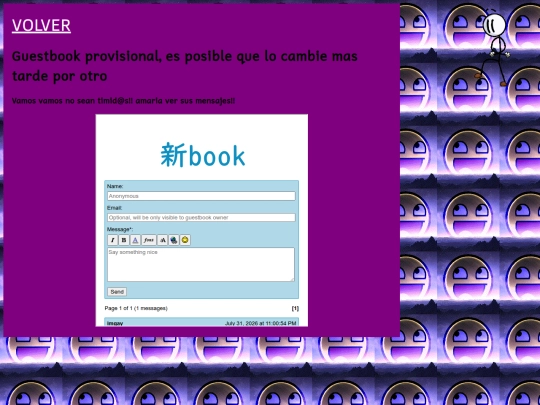The height and width of the screenshot is (405, 540).
Task: Click the 'Guestbook provisional' heading
Action: 185,66
